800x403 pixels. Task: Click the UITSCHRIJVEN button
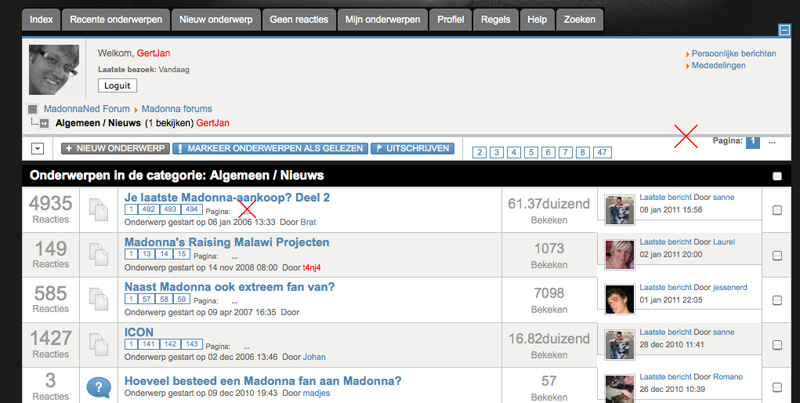(412, 148)
